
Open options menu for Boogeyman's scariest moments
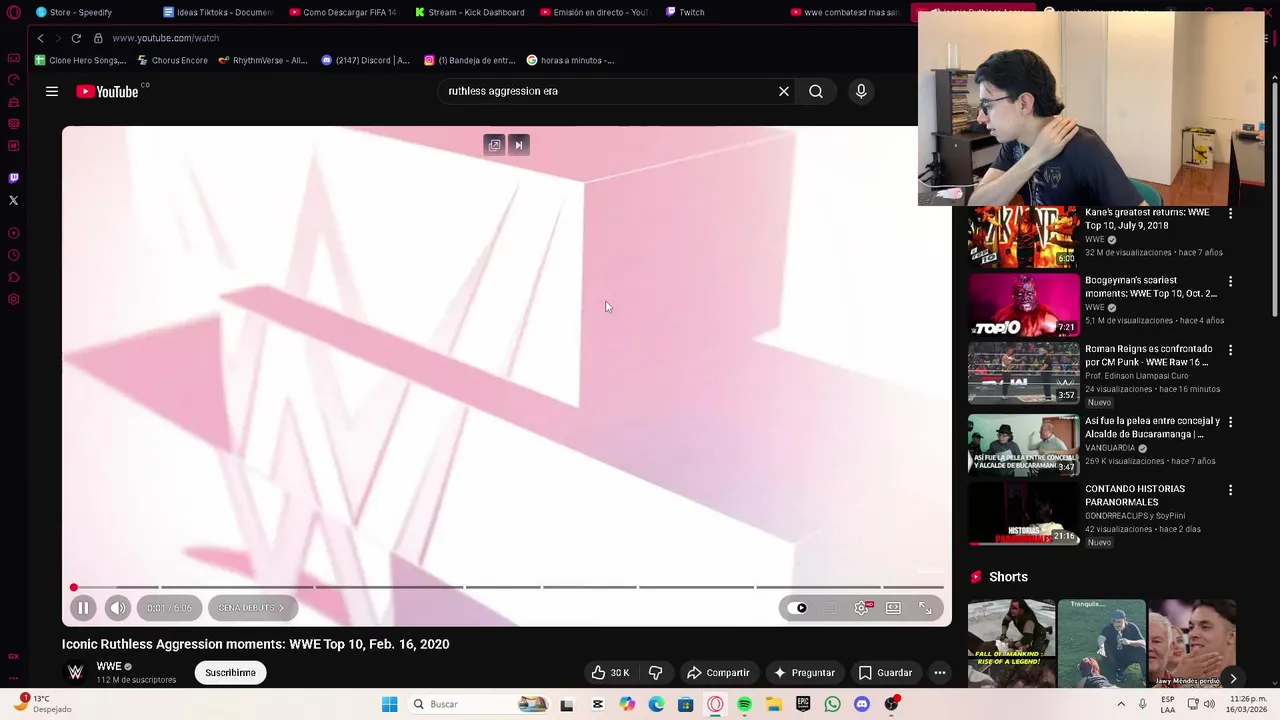(x=1230, y=282)
